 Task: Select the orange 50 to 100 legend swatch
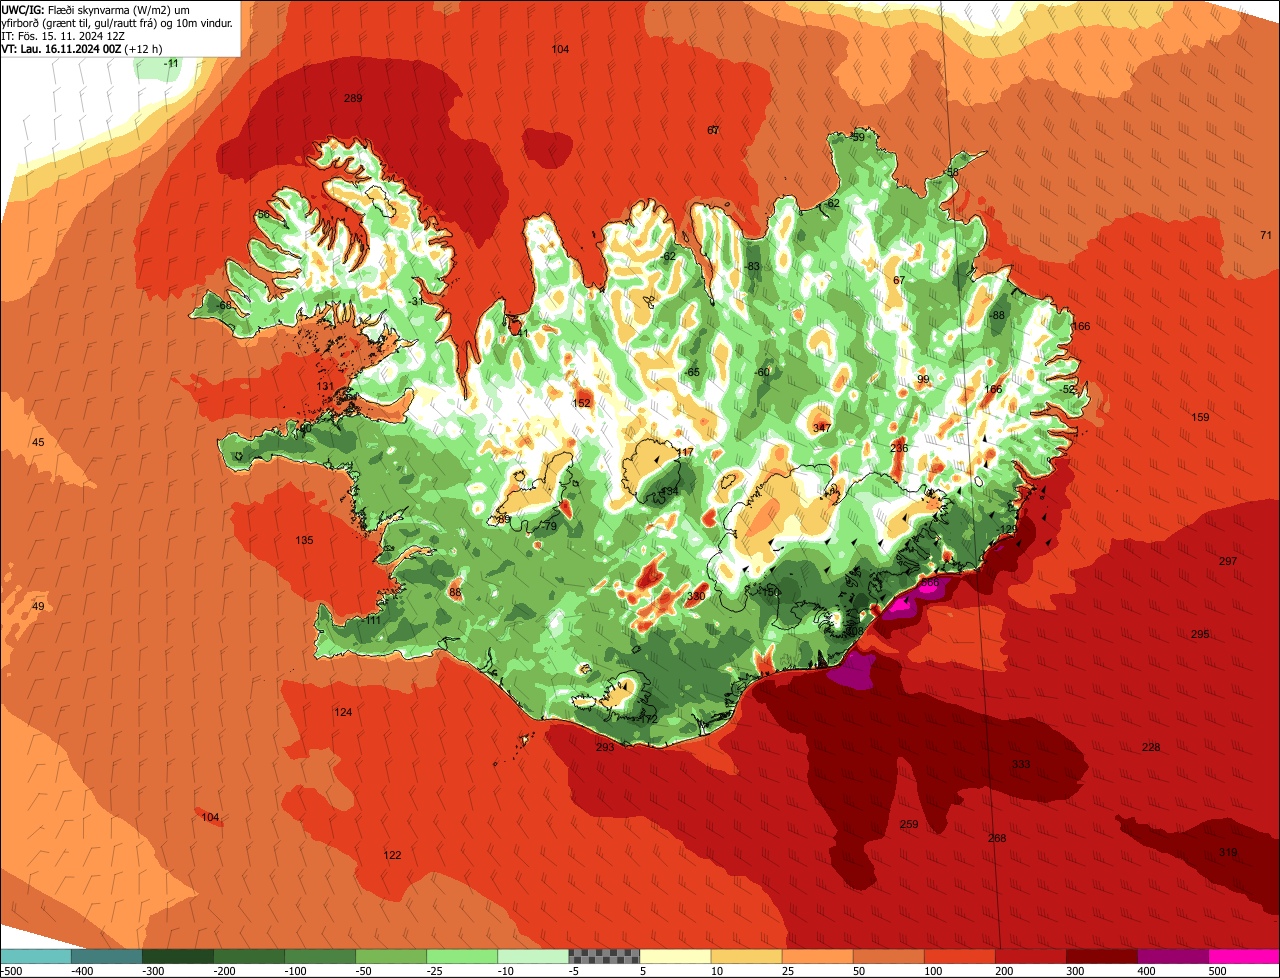pos(889,956)
